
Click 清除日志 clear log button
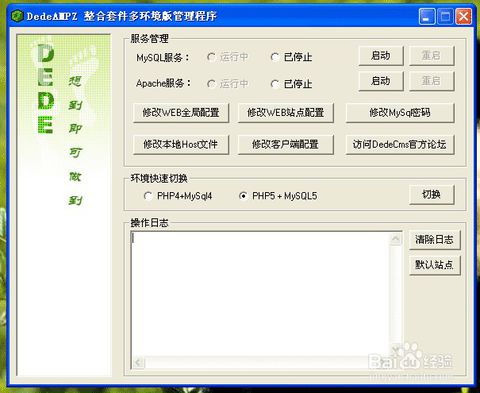coord(434,239)
